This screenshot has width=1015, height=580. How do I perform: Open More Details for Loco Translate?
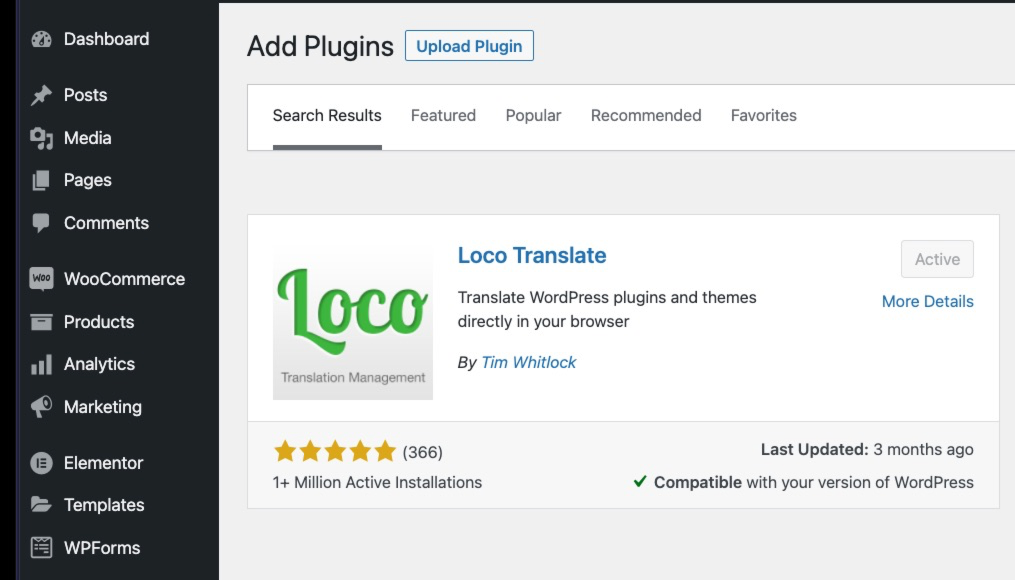click(x=928, y=302)
